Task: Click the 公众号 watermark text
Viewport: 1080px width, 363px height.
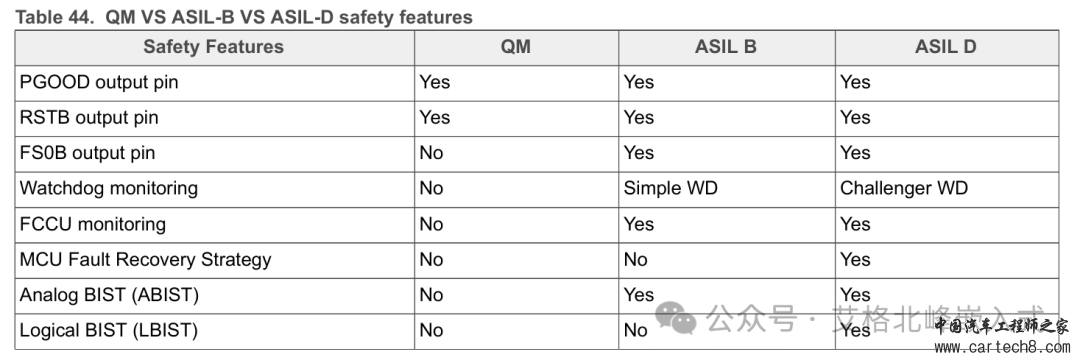Action: pos(751,320)
